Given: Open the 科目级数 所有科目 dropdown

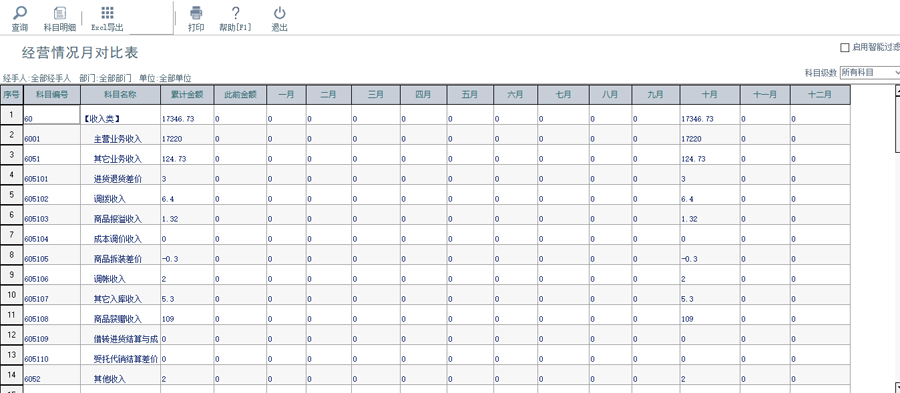Looking at the screenshot, I should 870,72.
